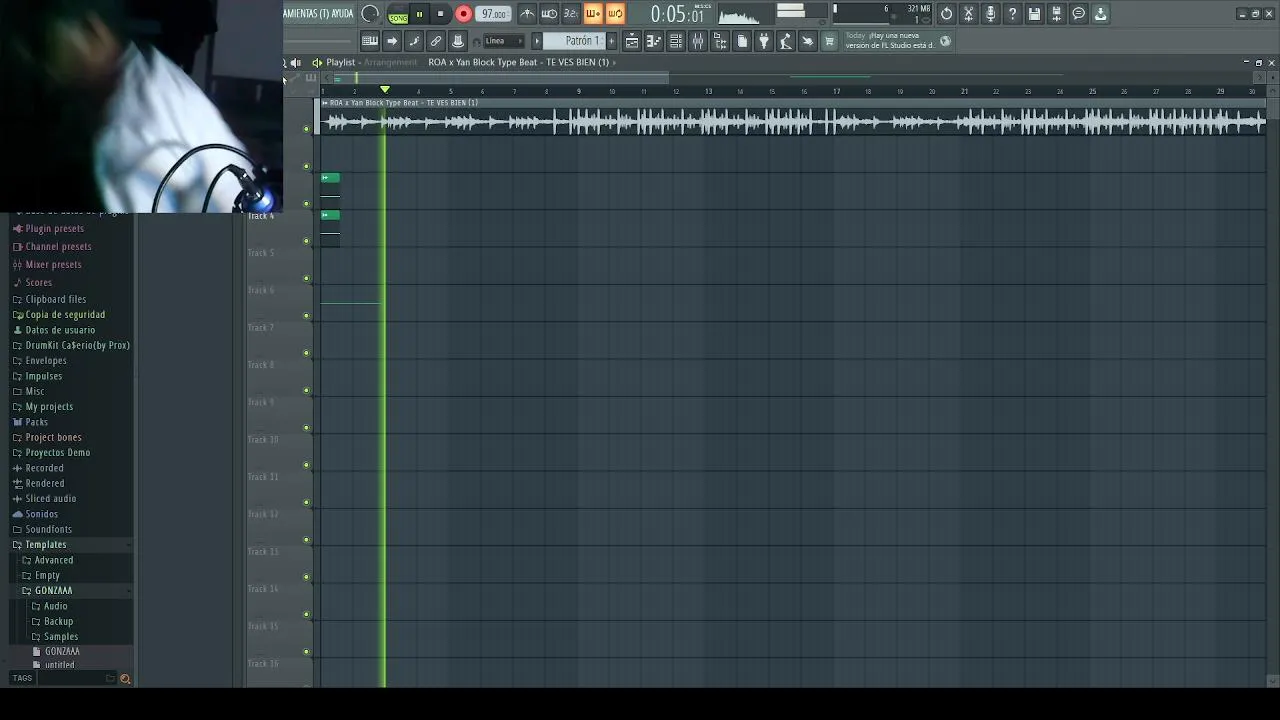Toggle the orange loop recording icon
This screenshot has height=720, width=1280.
(615, 14)
